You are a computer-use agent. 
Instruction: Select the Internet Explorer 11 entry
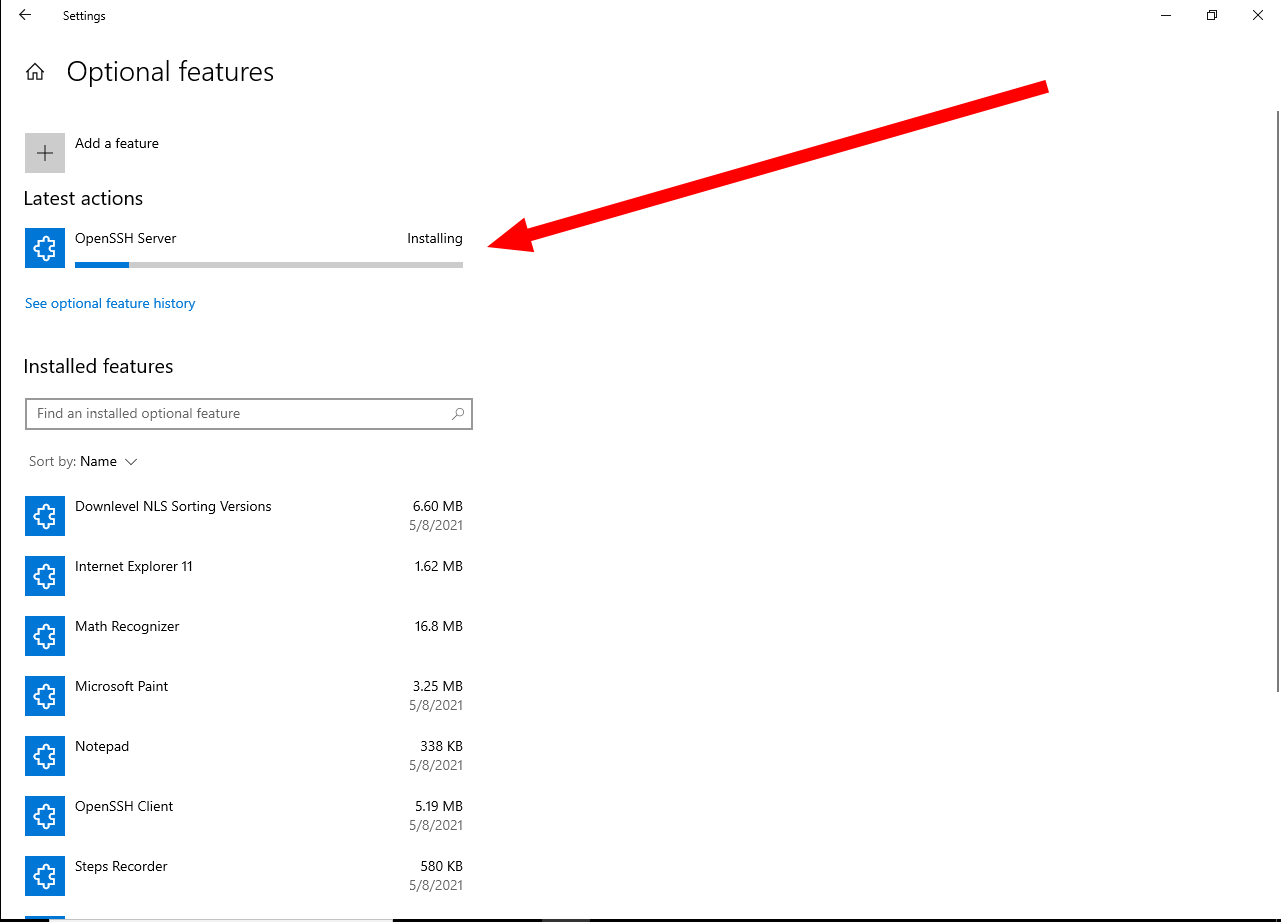[x=244, y=576]
